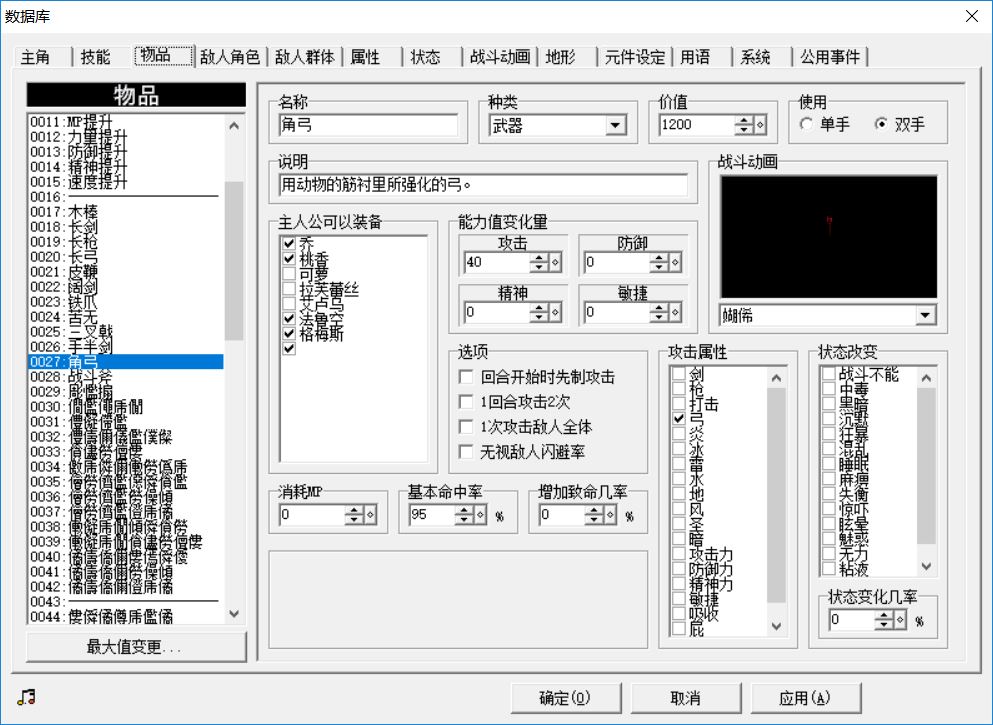The image size is (993, 725).
Task: Enable the 1回合攻击2次 option
Action: 465,402
